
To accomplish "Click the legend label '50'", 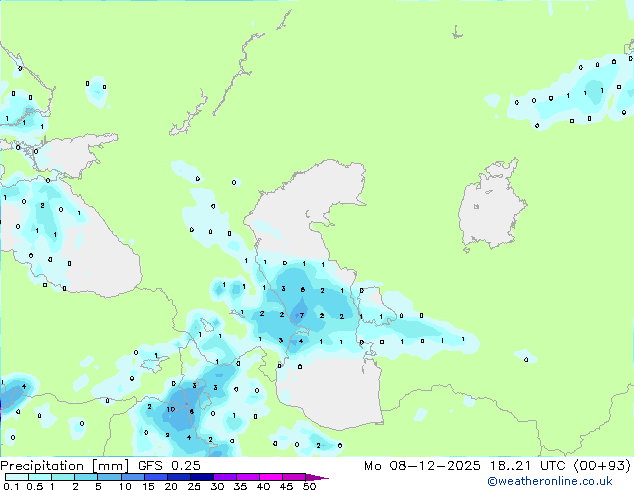I will pos(309,486).
